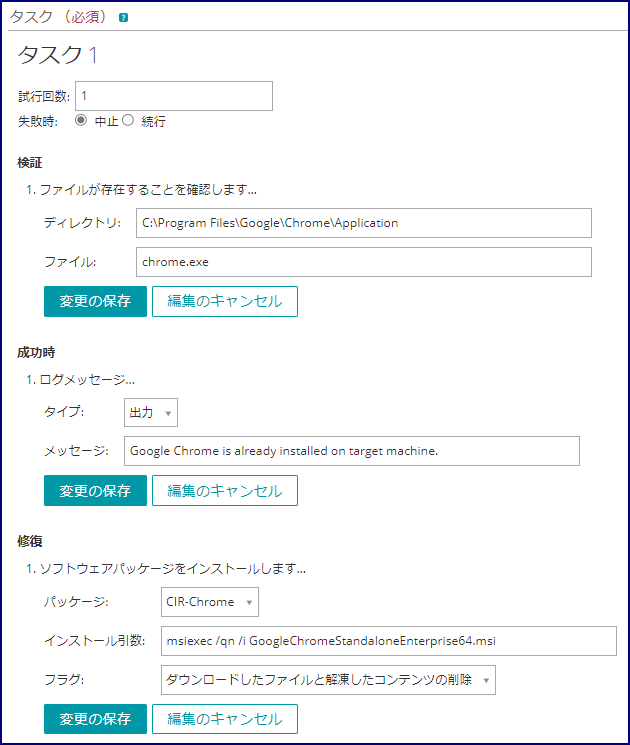Open the パッケージ dropdown showing CIR-Chrome
Image resolution: width=630 pixels, height=745 pixels.
[210, 602]
